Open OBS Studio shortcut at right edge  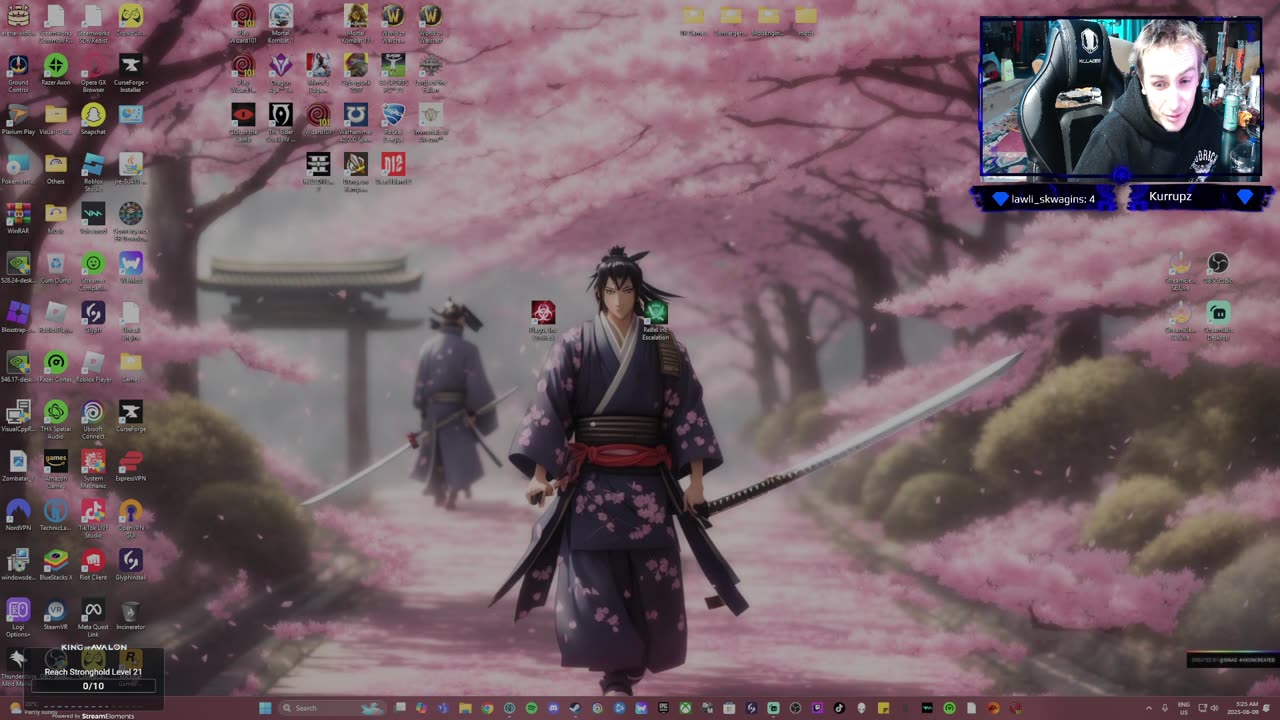[x=1217, y=268]
